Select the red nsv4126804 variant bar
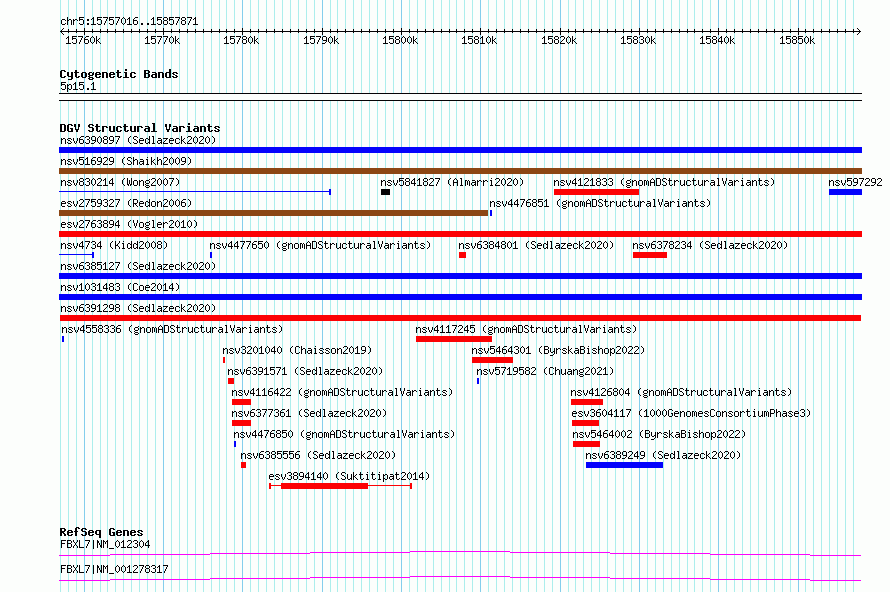Viewport: 890px width, 592px height. coord(587,402)
